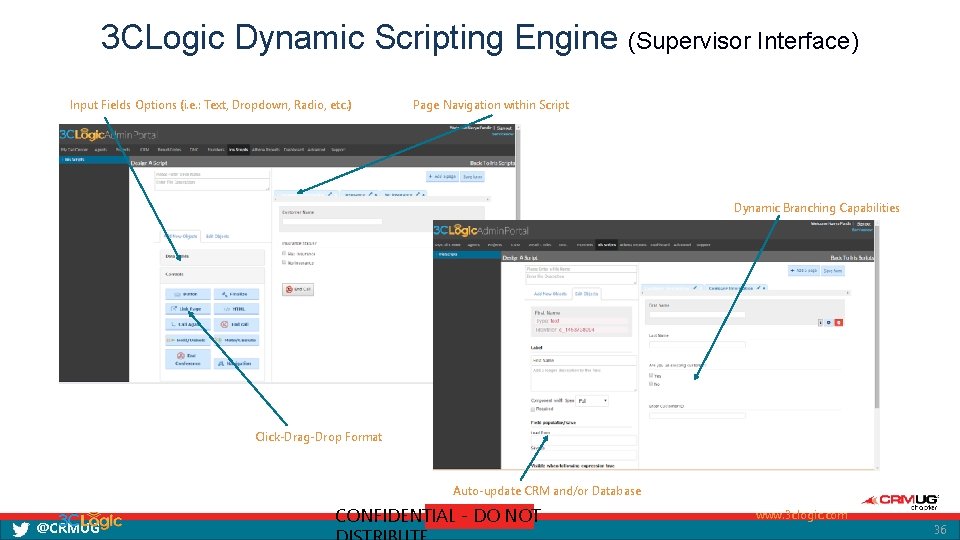Open Athena Reports menu in left portal
The width and height of the screenshot is (960, 540).
point(266,149)
